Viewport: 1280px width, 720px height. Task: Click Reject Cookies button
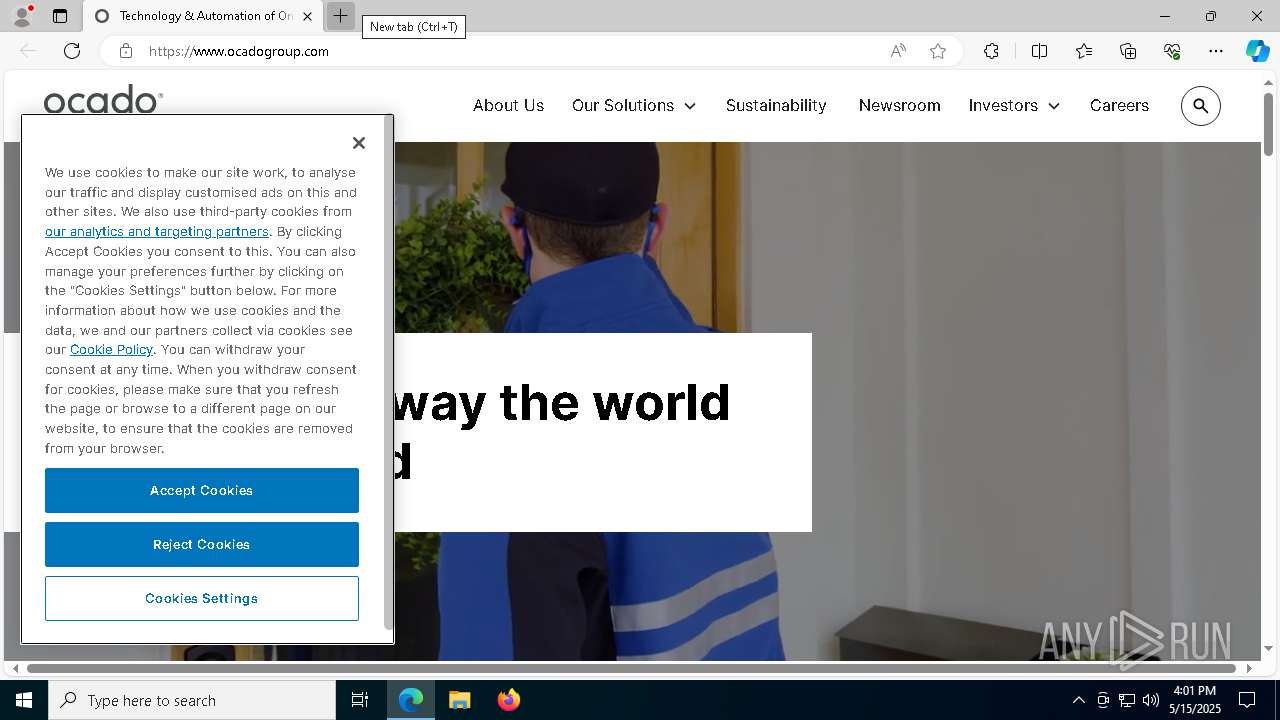tap(202, 545)
